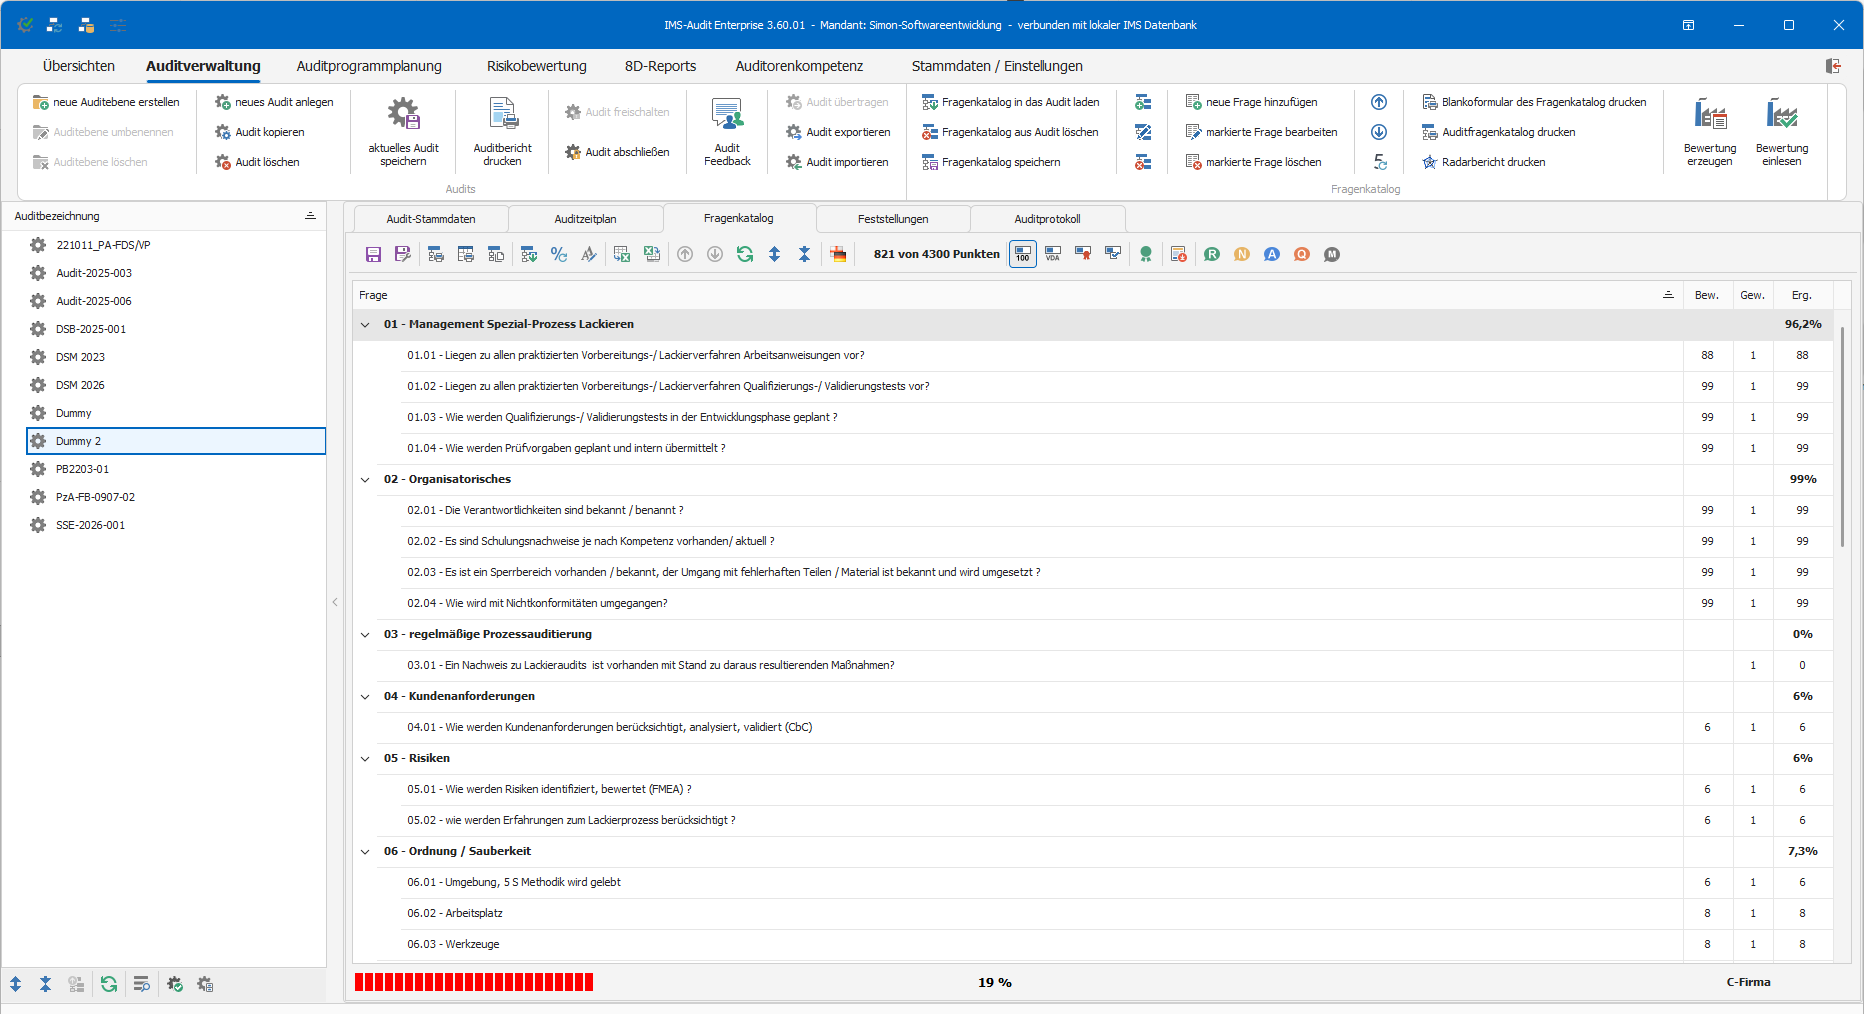
Task: Click the percent icon in Fragenkatalog toolbar
Action: coord(559,254)
